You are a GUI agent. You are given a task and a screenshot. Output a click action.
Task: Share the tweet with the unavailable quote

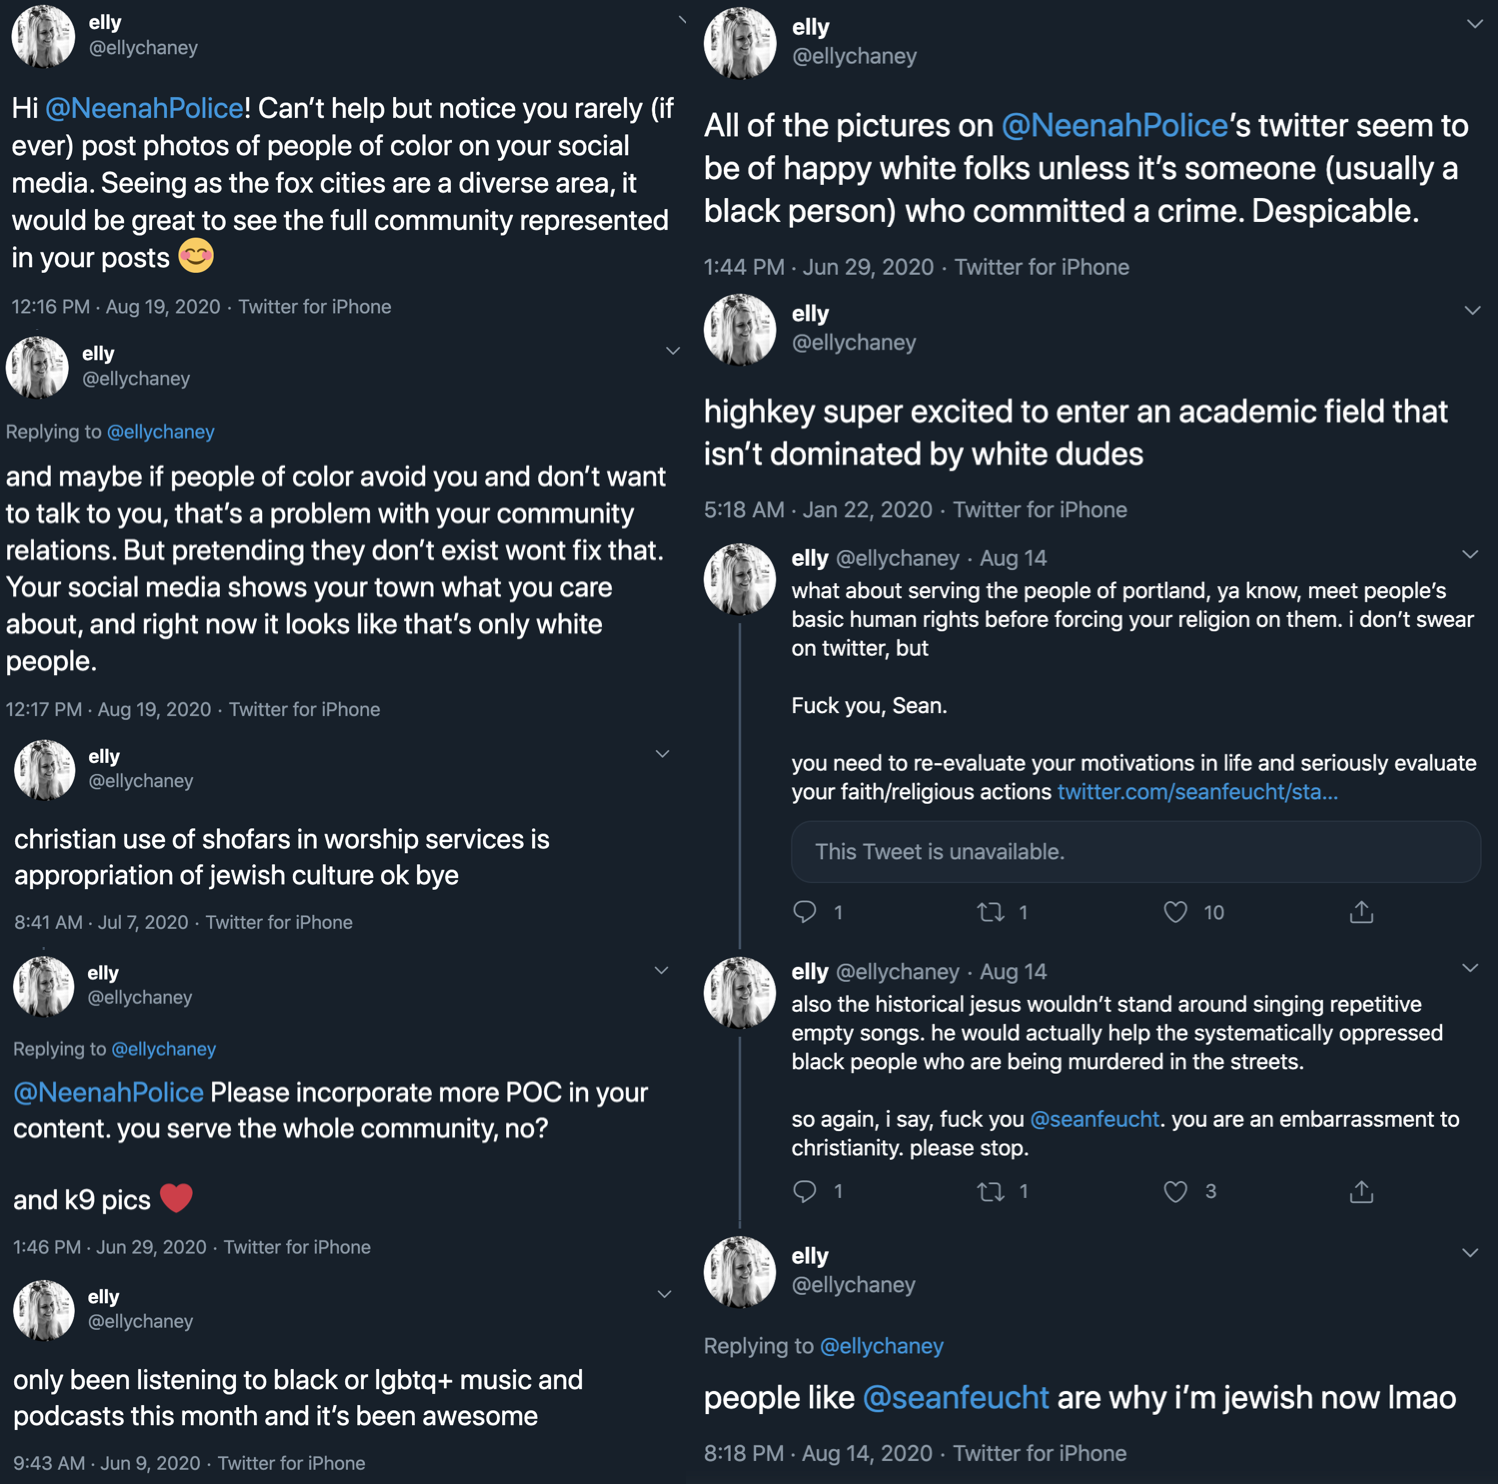coord(1361,912)
